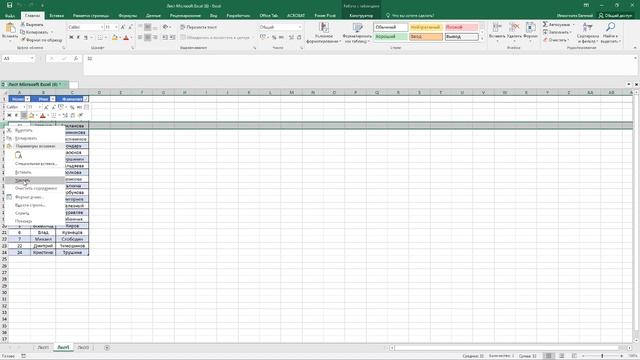Open Найти и выделить magnifier menu
The width and height of the screenshot is (640, 360).
coord(611,33)
